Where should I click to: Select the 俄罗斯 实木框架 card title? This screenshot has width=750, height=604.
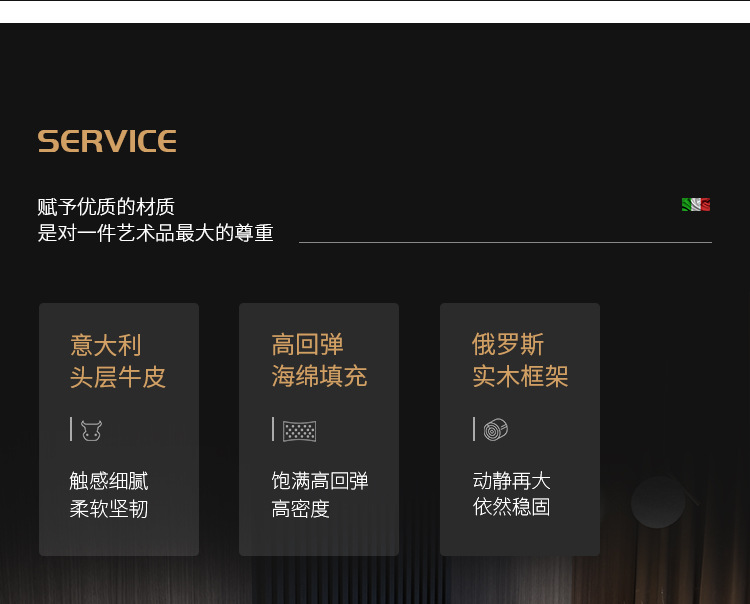pos(520,360)
